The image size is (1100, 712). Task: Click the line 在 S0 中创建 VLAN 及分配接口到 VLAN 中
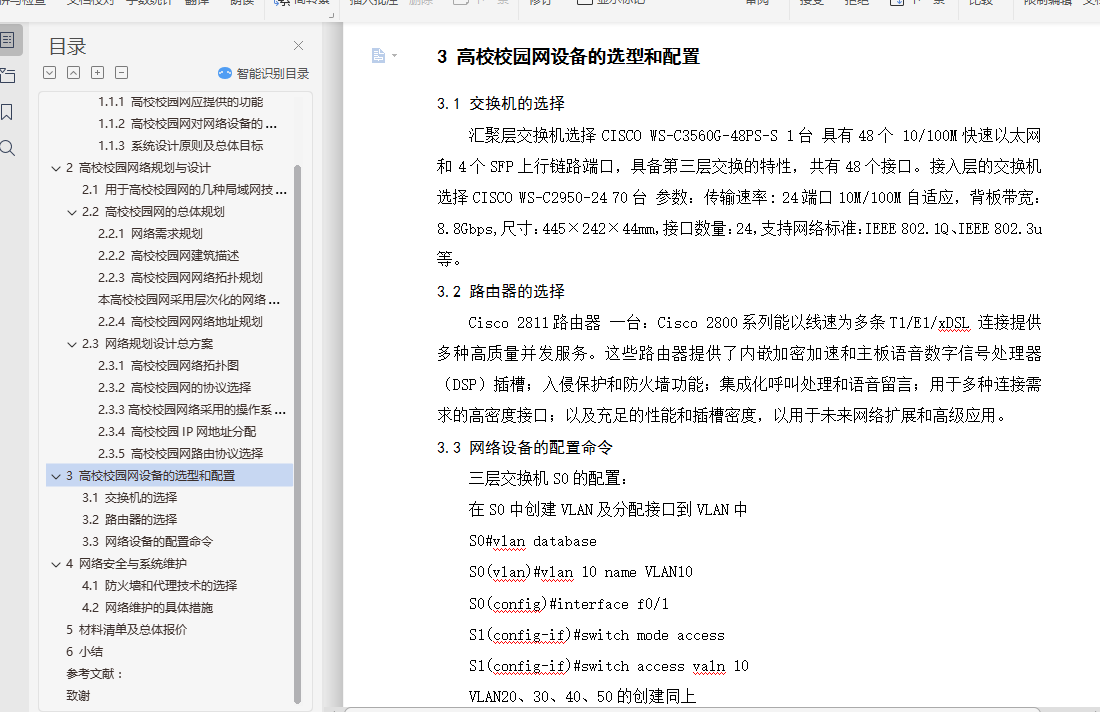[x=608, y=509]
